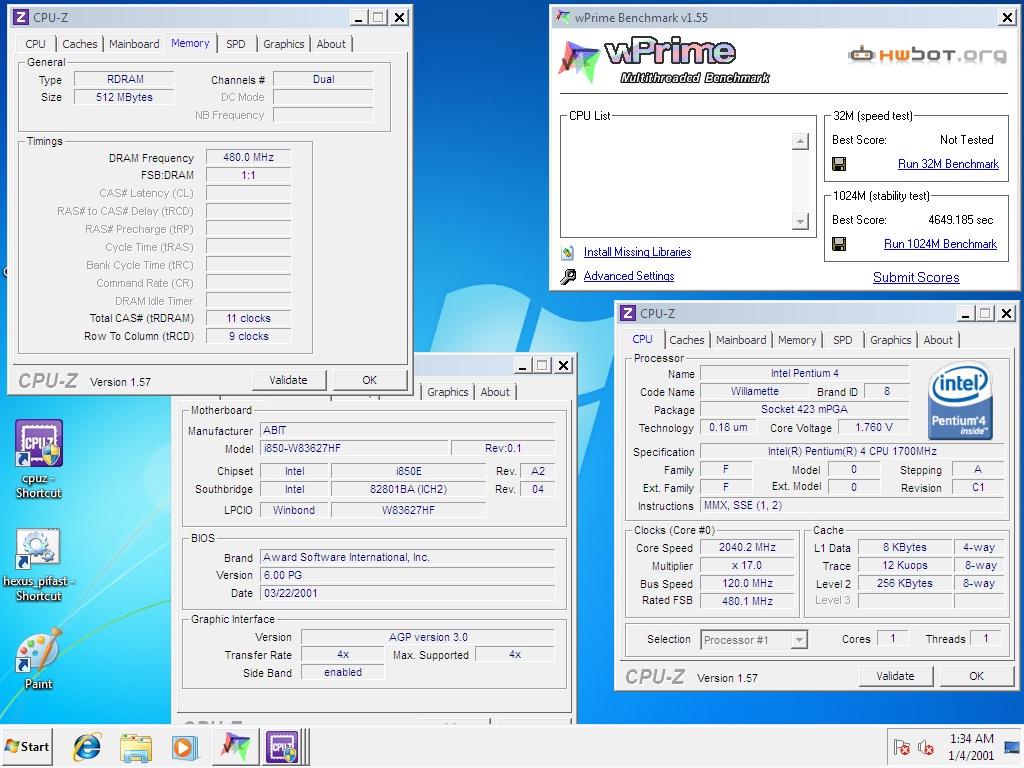This screenshot has width=1024, height=768.
Task: Click the Install Missing Libraries icon
Action: tap(568, 252)
